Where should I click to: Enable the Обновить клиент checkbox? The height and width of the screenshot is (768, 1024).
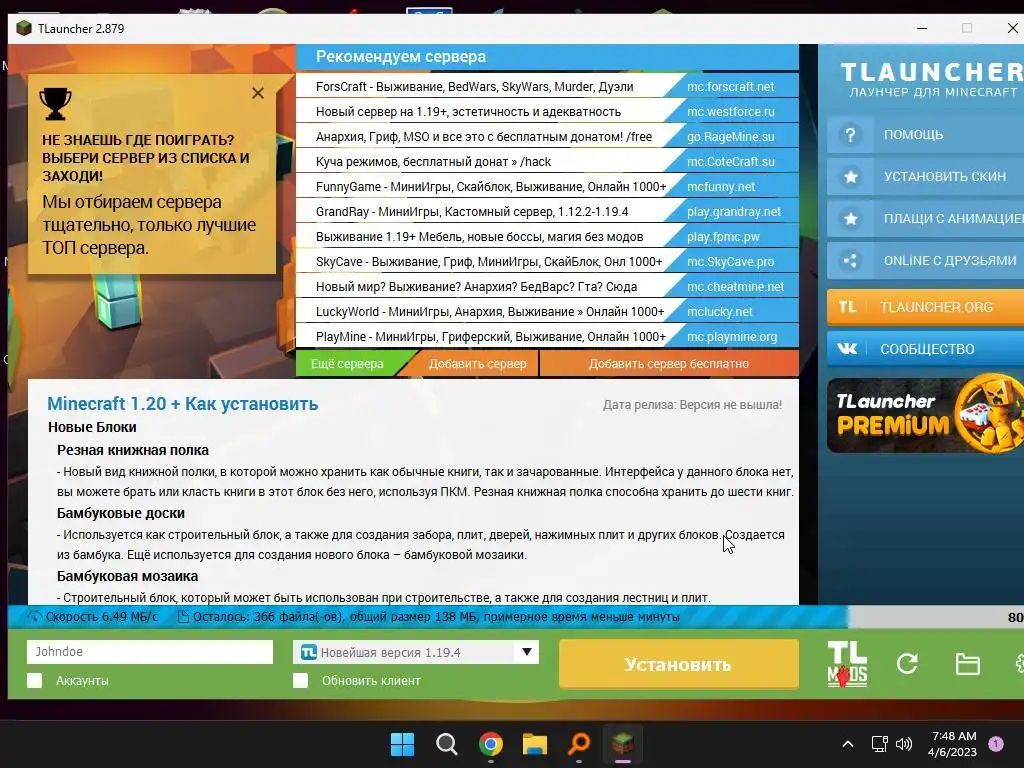point(300,680)
